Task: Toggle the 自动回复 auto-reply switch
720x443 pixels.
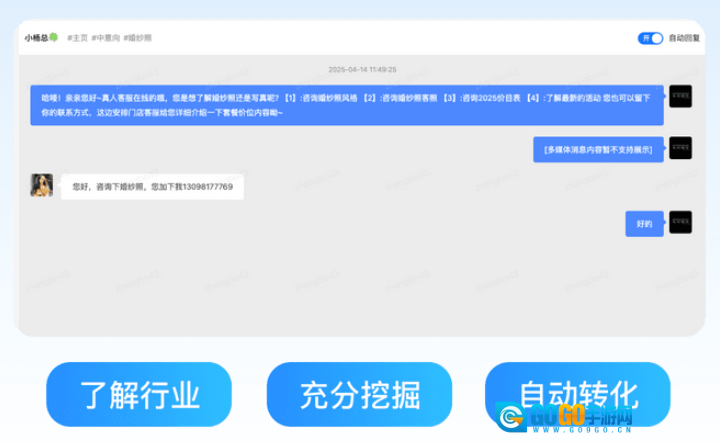Action: (650, 38)
